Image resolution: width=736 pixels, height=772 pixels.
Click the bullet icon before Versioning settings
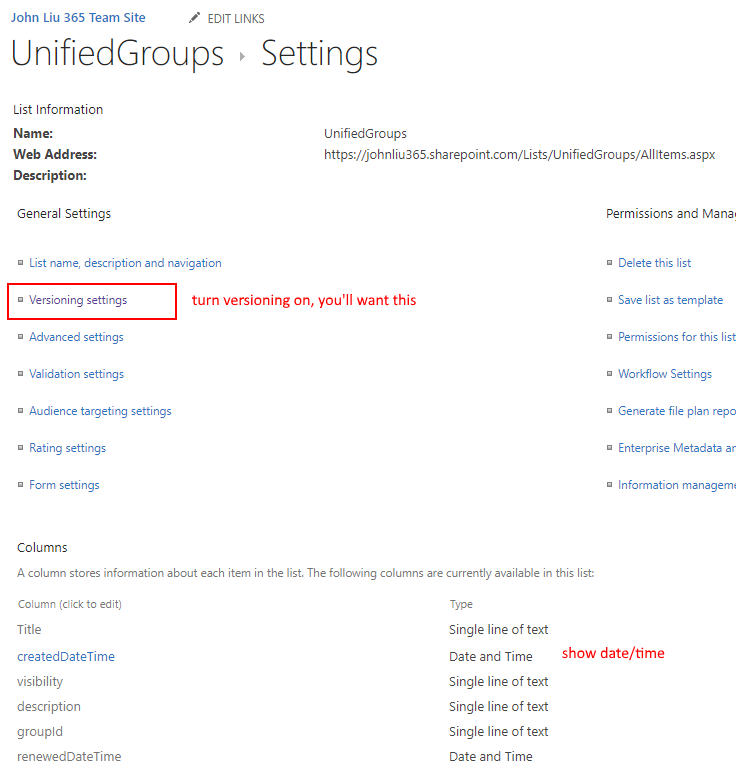pos(20,300)
